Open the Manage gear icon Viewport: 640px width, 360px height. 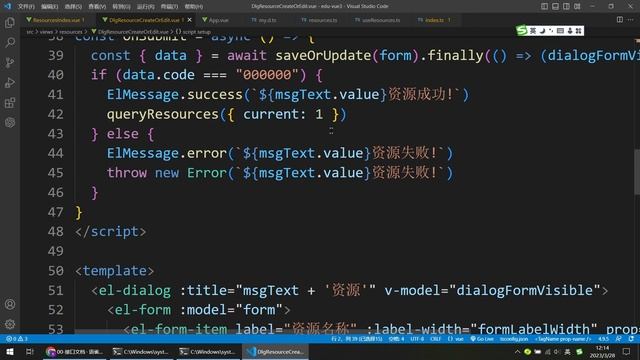(x=10, y=324)
